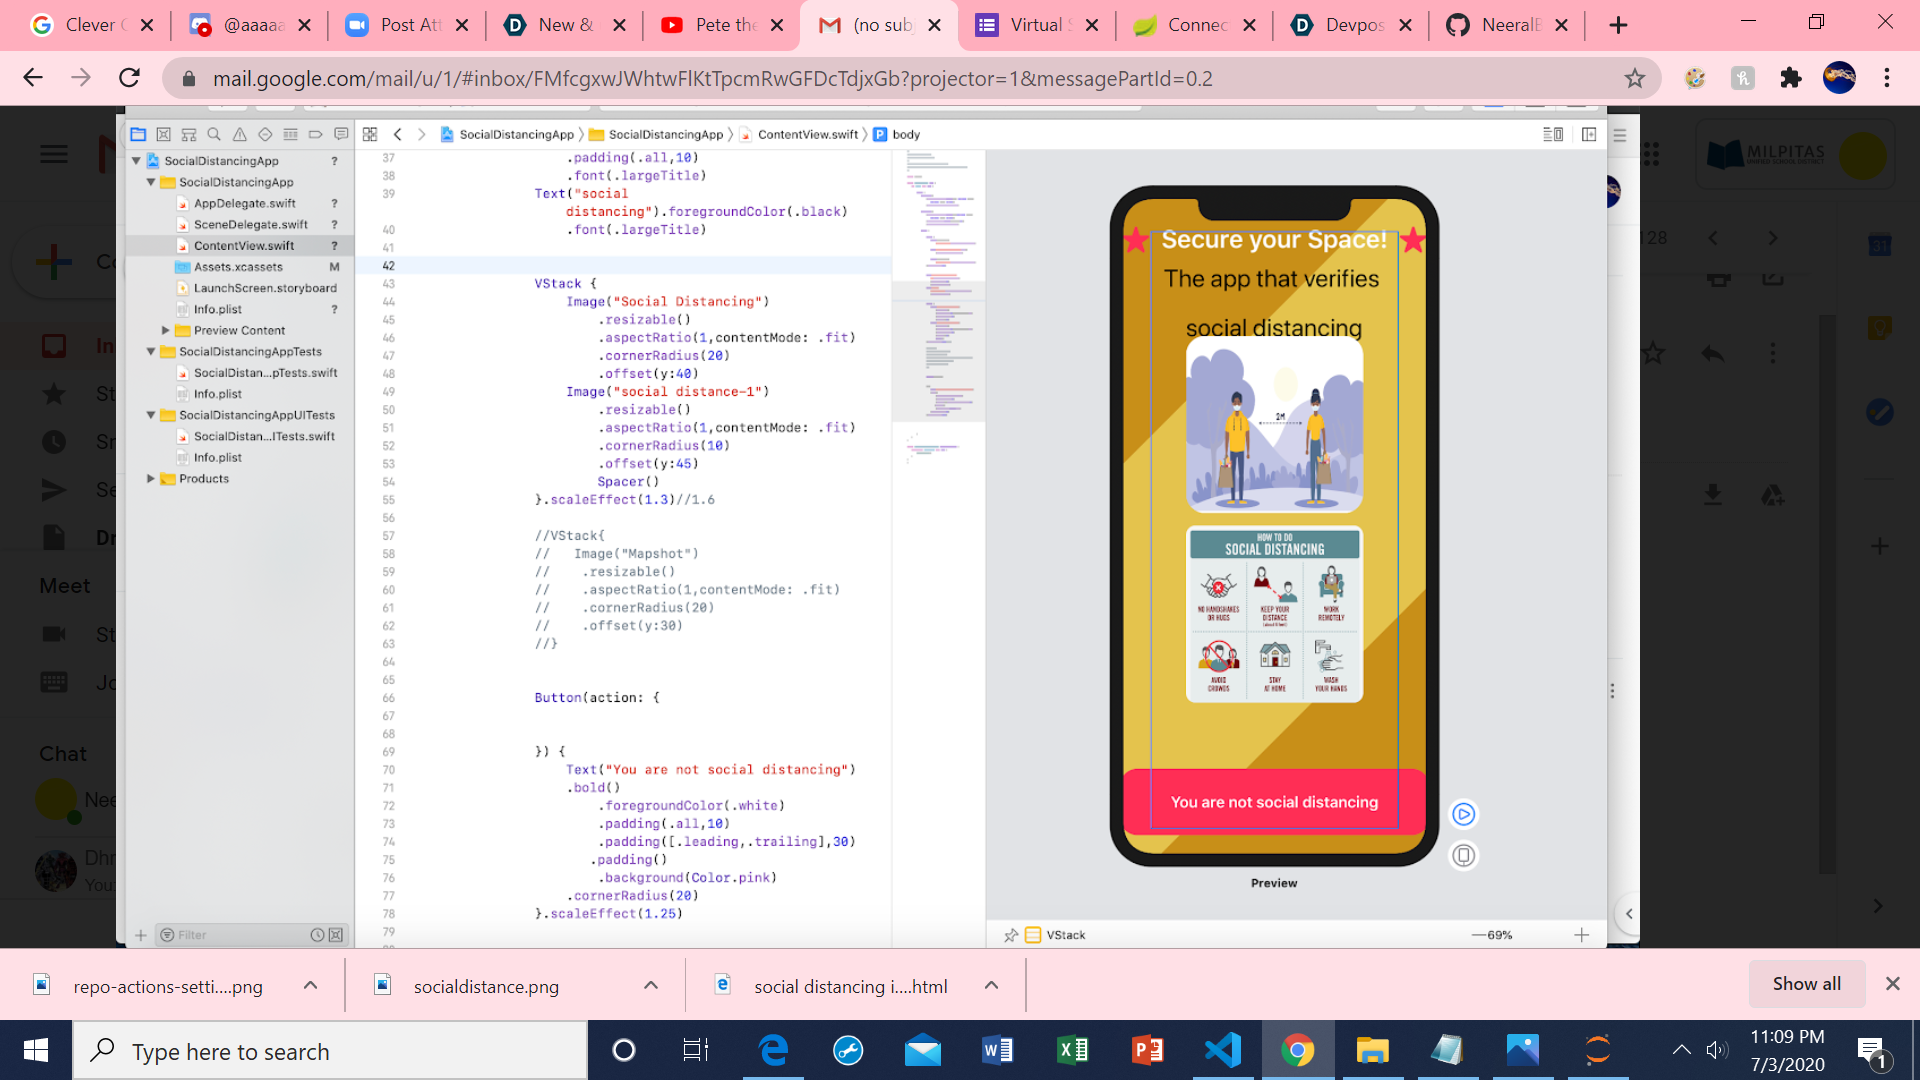Click the Live Preview play button
1920x1080 pixels.
click(1463, 814)
